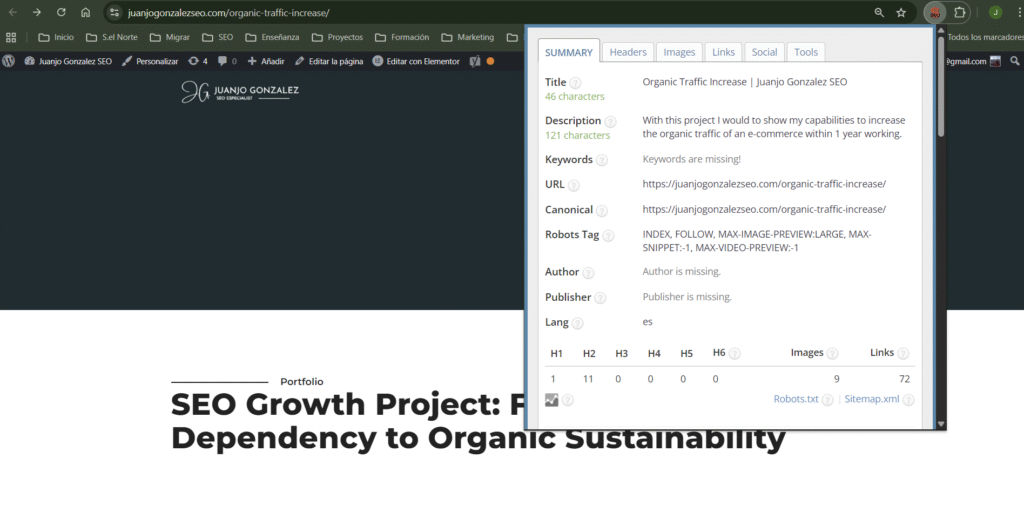Switch to the Headers tab

pyautogui.click(x=628, y=52)
